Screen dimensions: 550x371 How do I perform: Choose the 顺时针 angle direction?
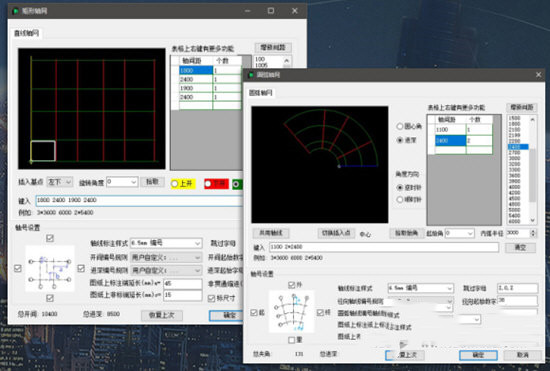click(400, 200)
